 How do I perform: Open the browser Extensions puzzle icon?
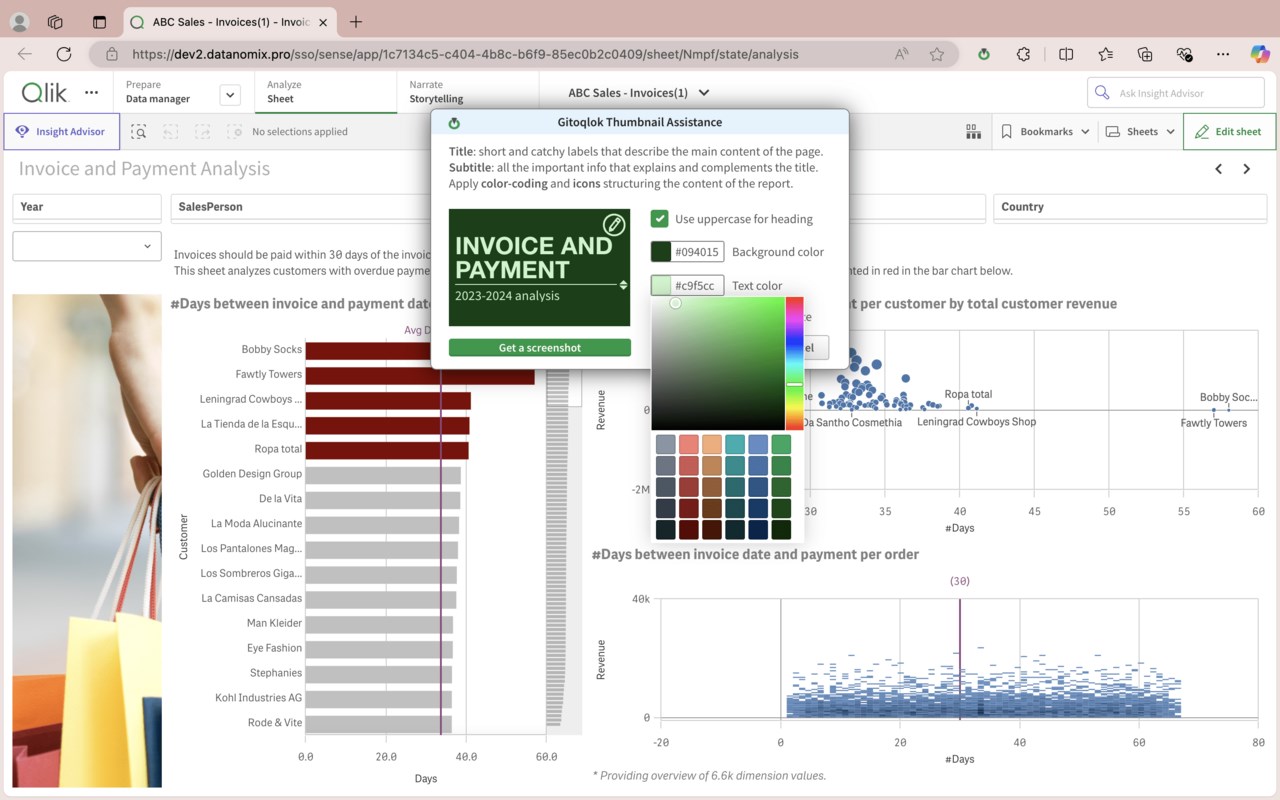pyautogui.click(x=1023, y=54)
